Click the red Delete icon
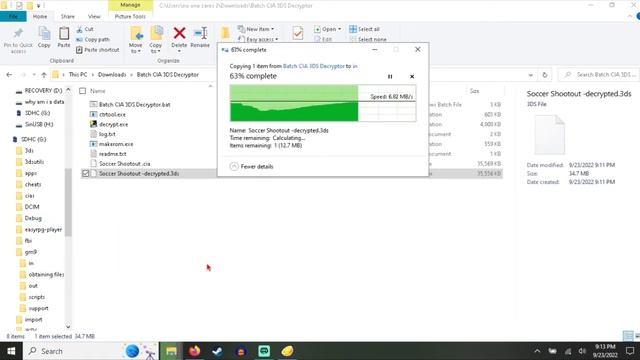The image size is (640, 360). (x=179, y=33)
